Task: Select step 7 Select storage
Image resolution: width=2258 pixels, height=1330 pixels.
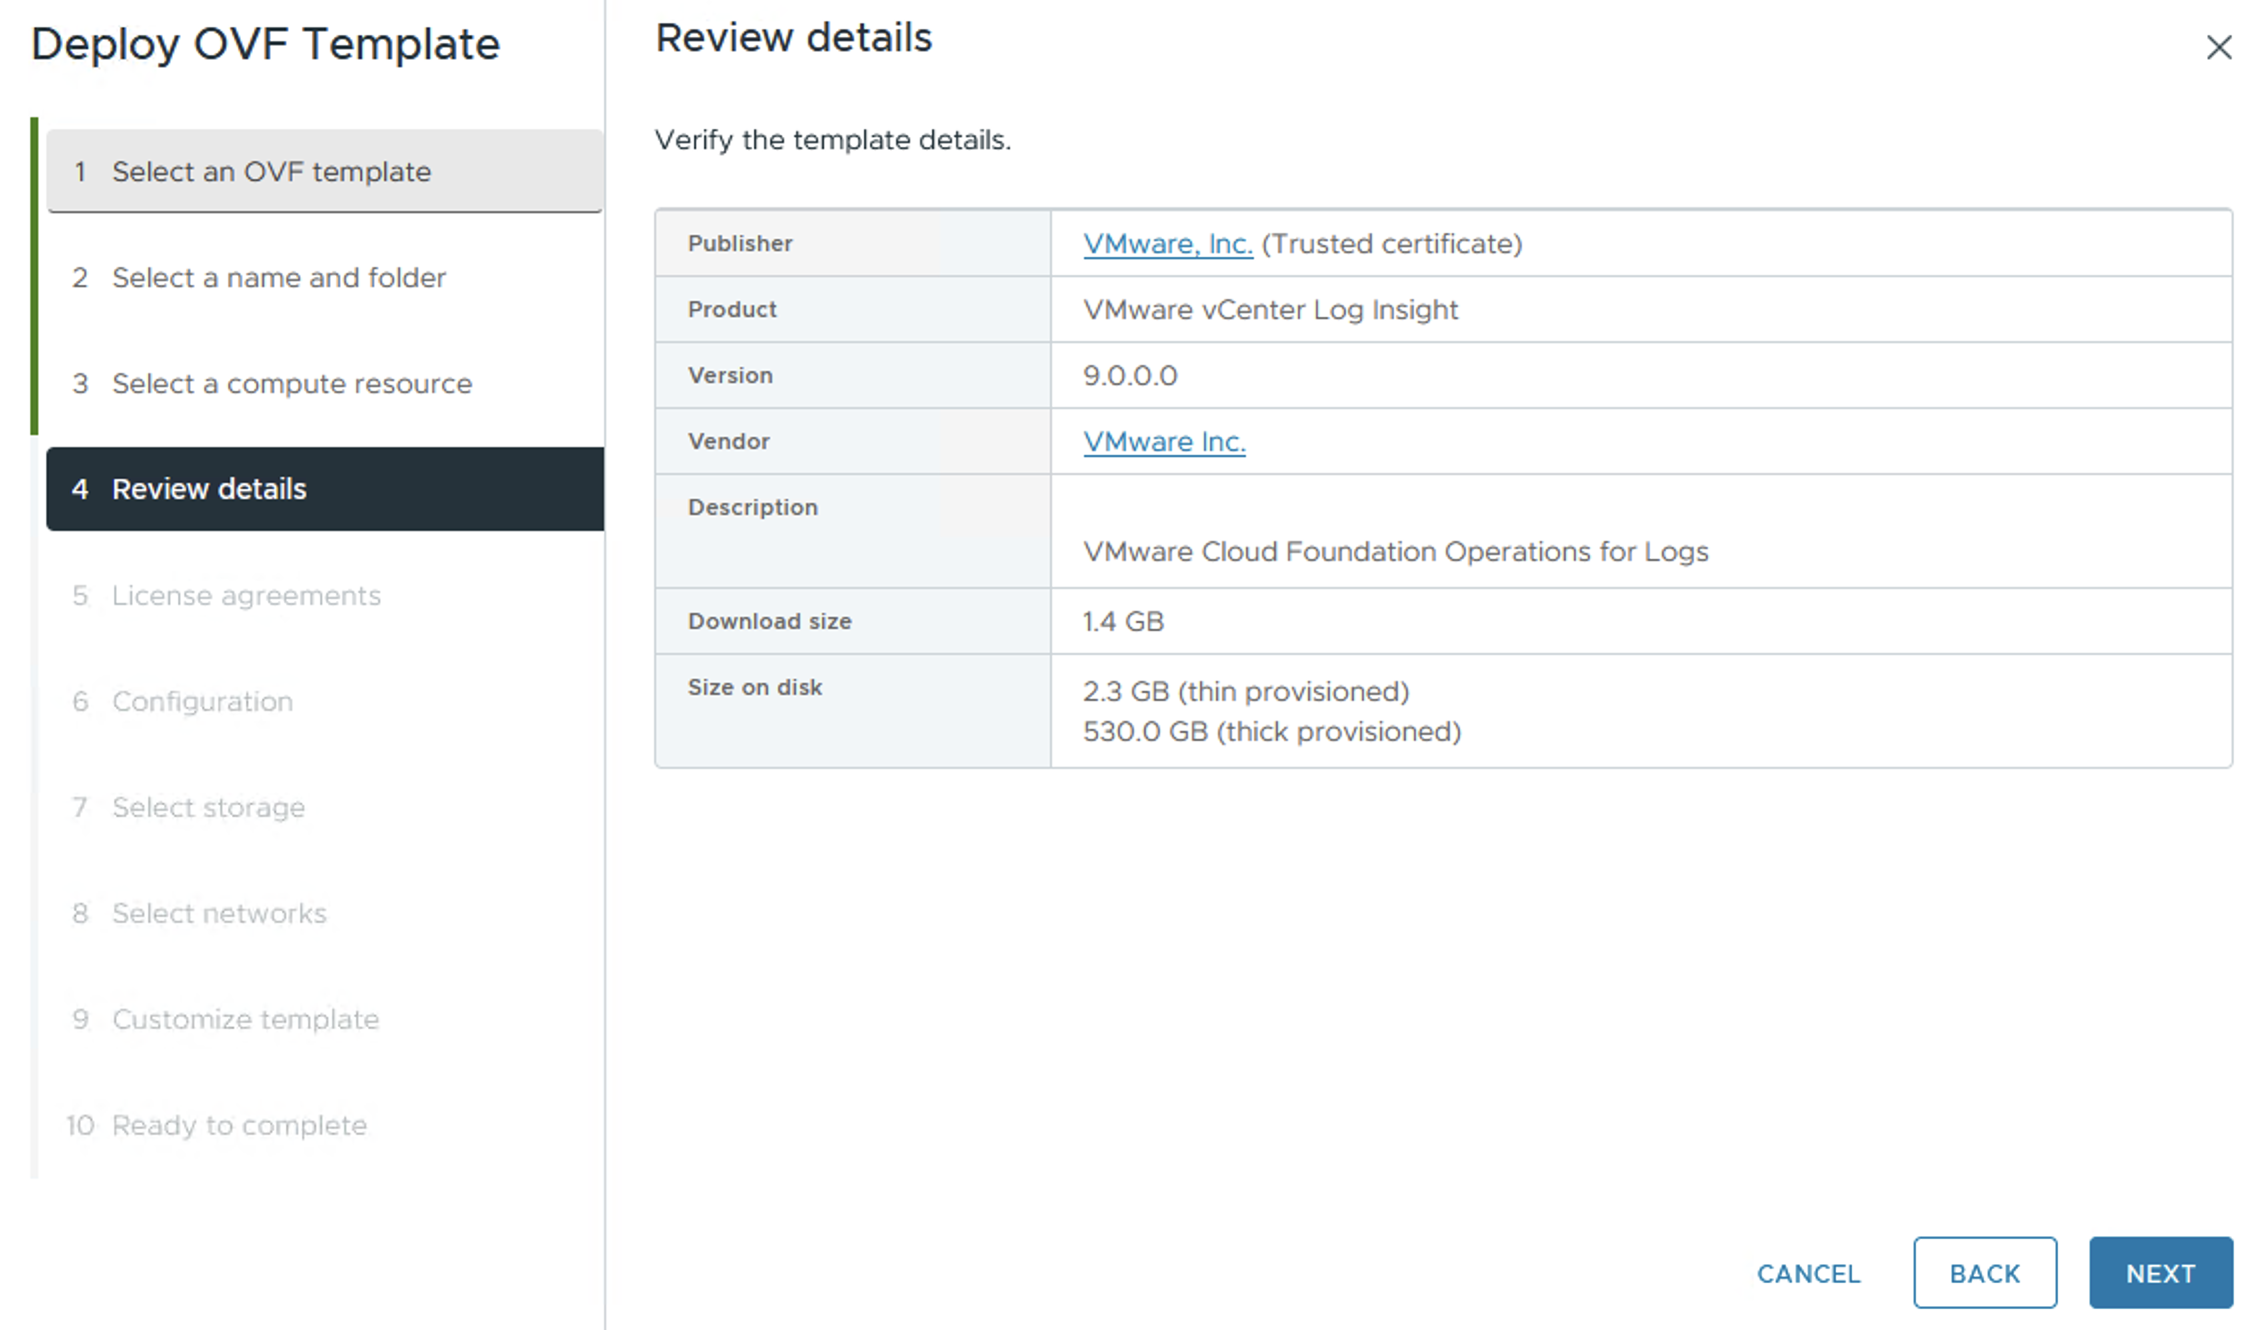Action: (x=208, y=807)
